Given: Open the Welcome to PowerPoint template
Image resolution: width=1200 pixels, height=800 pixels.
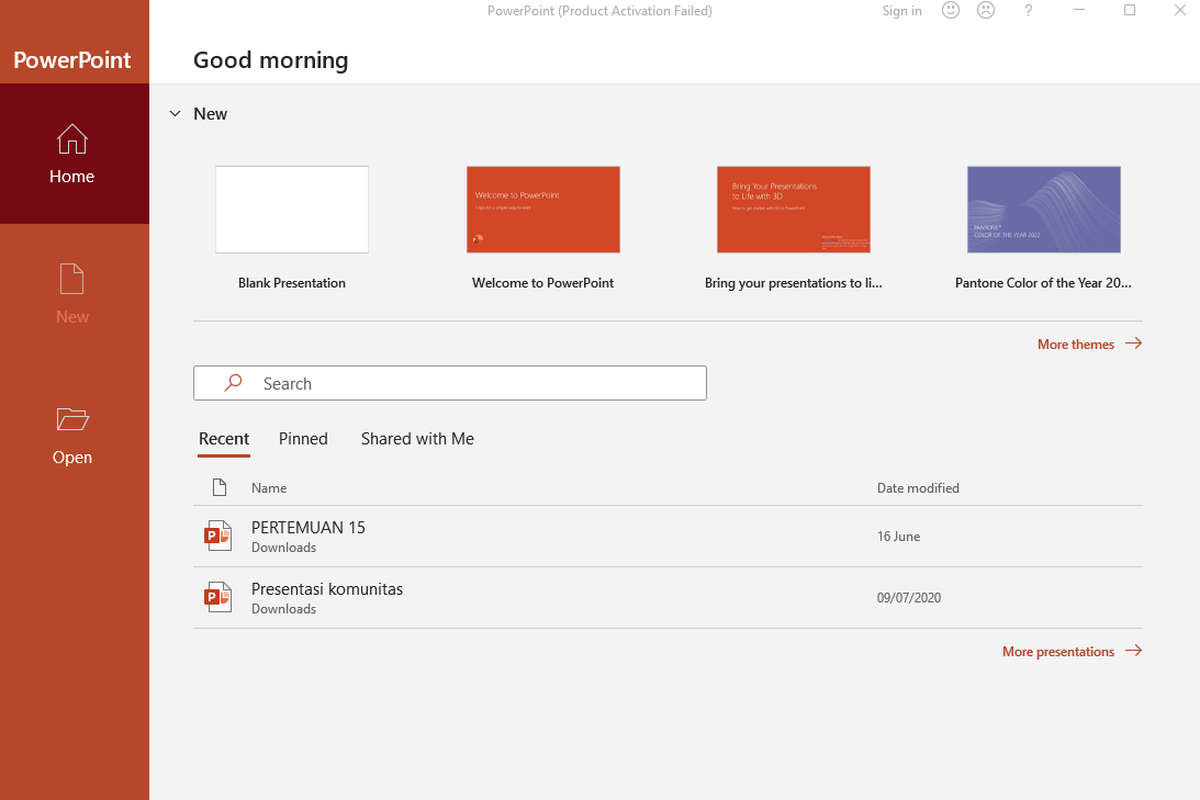Looking at the screenshot, I should click(x=543, y=209).
